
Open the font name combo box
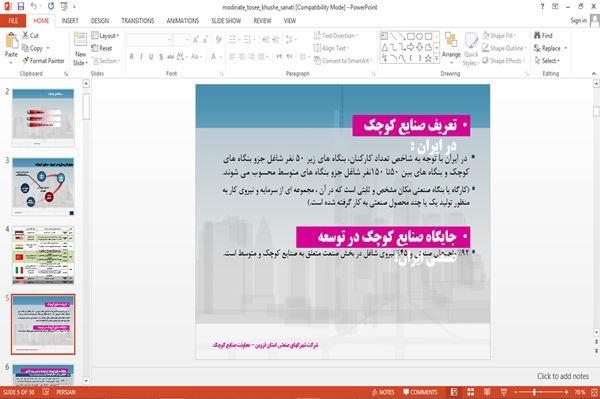pyautogui.click(x=149, y=39)
